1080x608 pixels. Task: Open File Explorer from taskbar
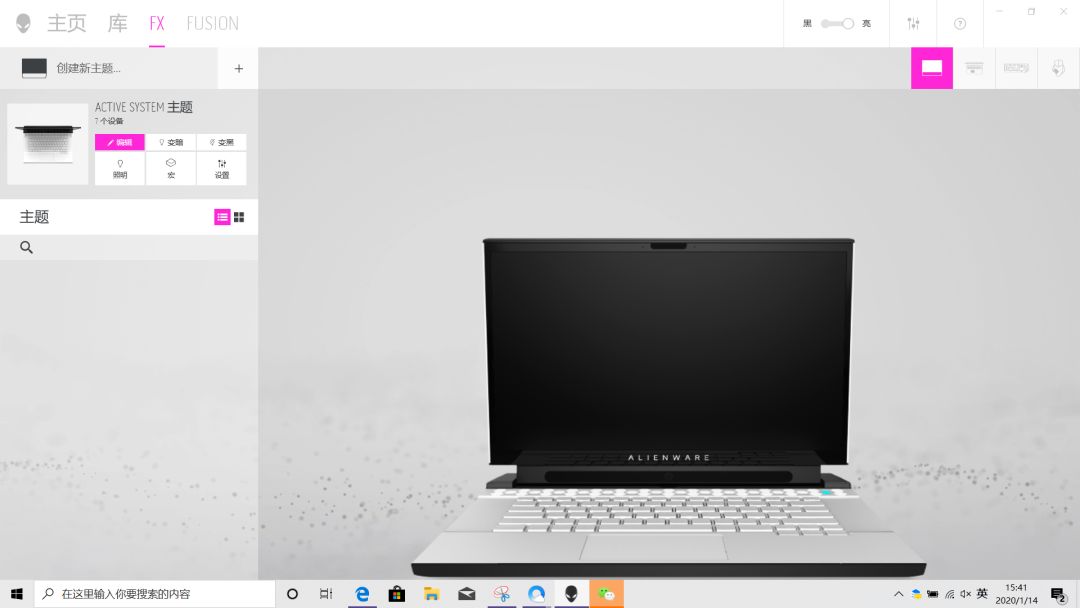point(432,594)
